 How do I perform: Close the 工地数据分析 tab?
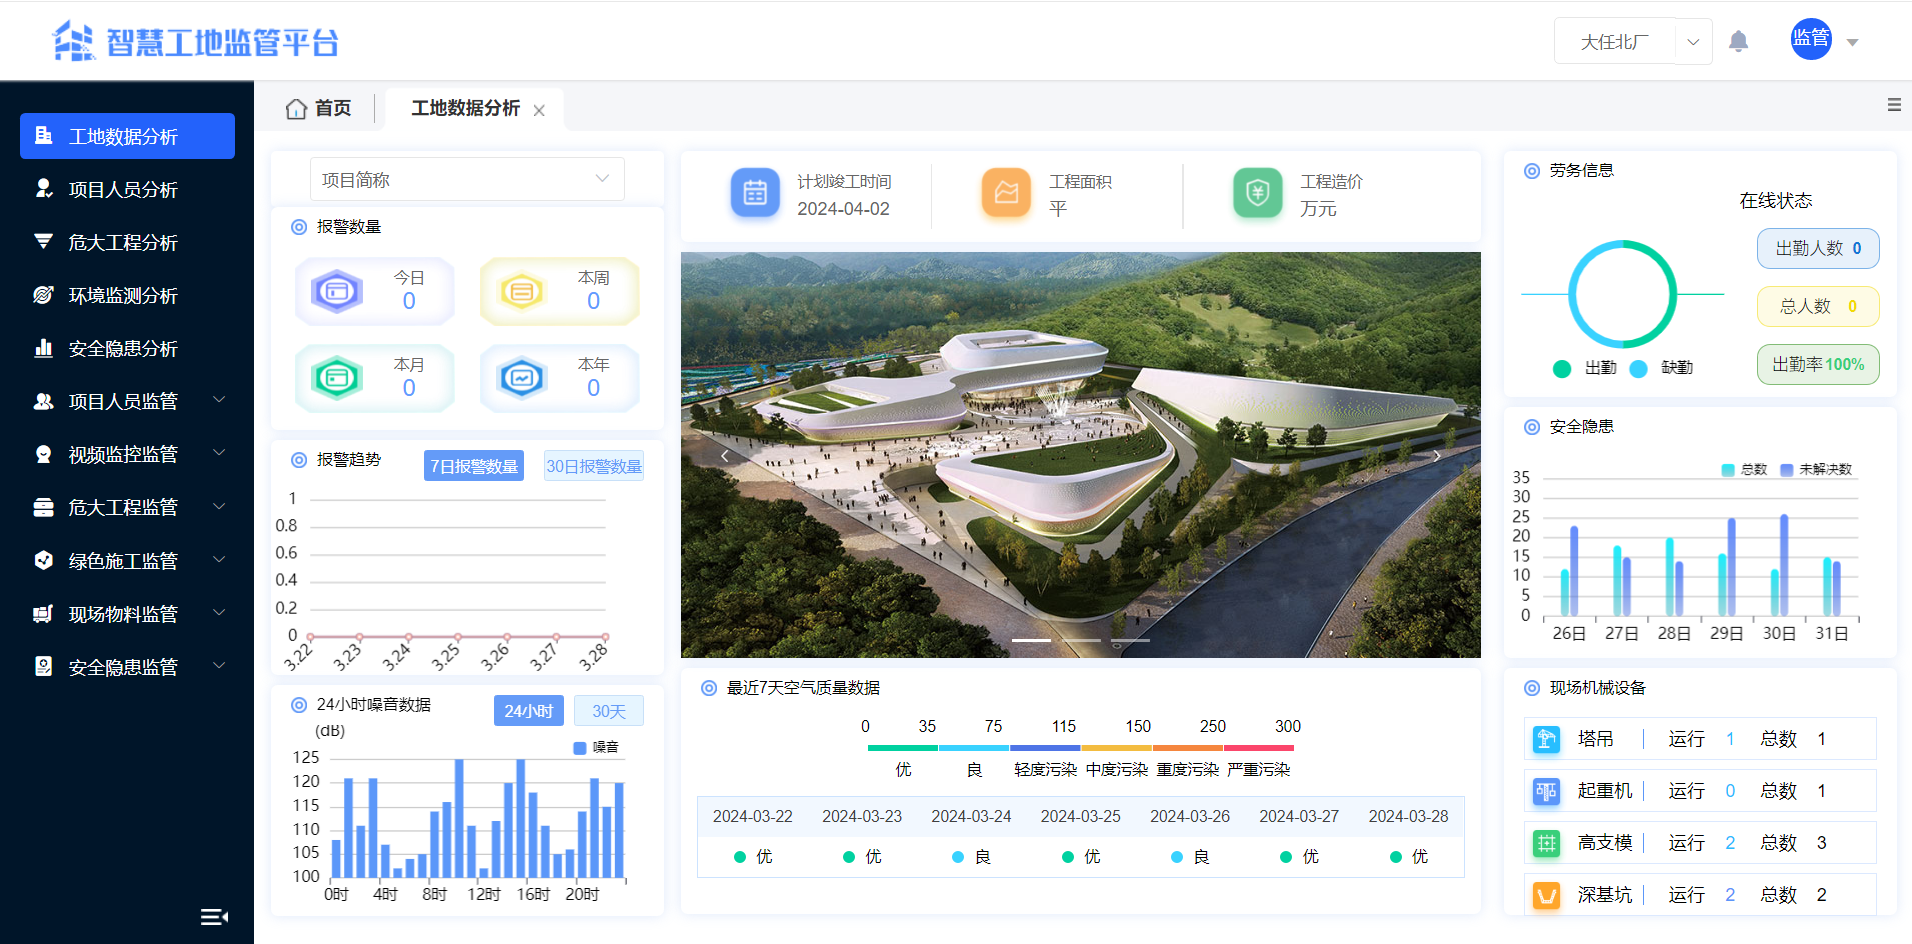point(539,110)
